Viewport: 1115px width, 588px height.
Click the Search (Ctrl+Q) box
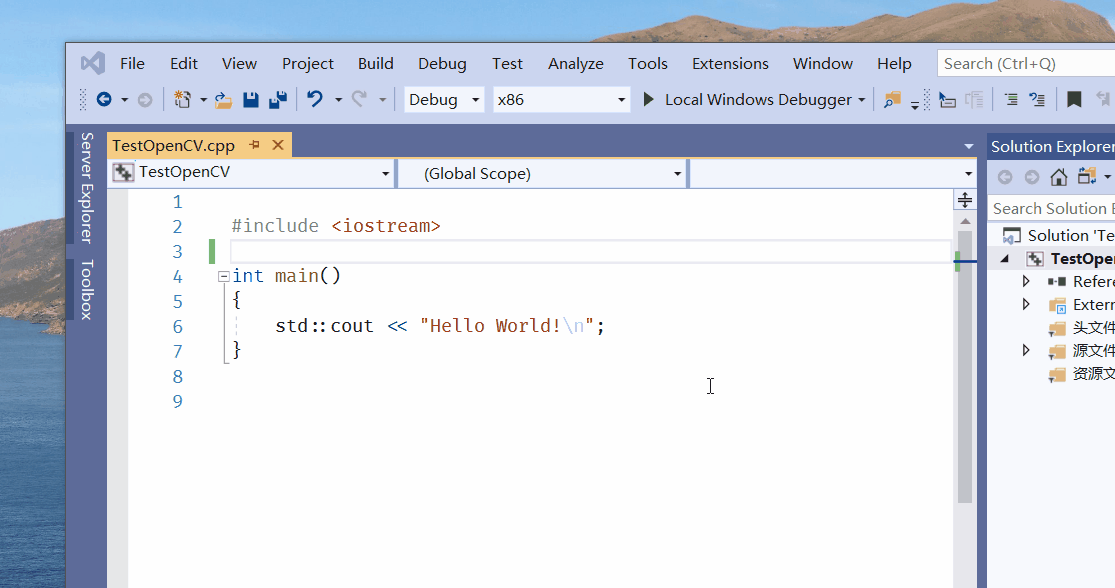pyautogui.click(x=1025, y=63)
